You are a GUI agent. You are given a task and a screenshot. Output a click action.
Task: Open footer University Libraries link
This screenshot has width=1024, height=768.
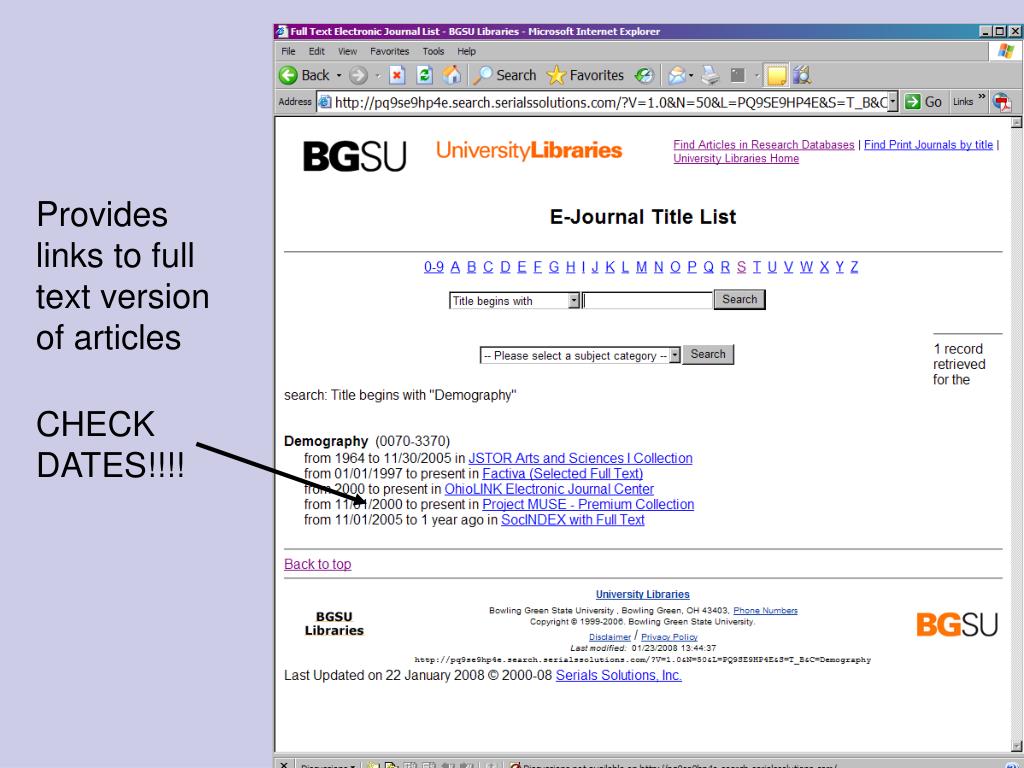tap(643, 594)
